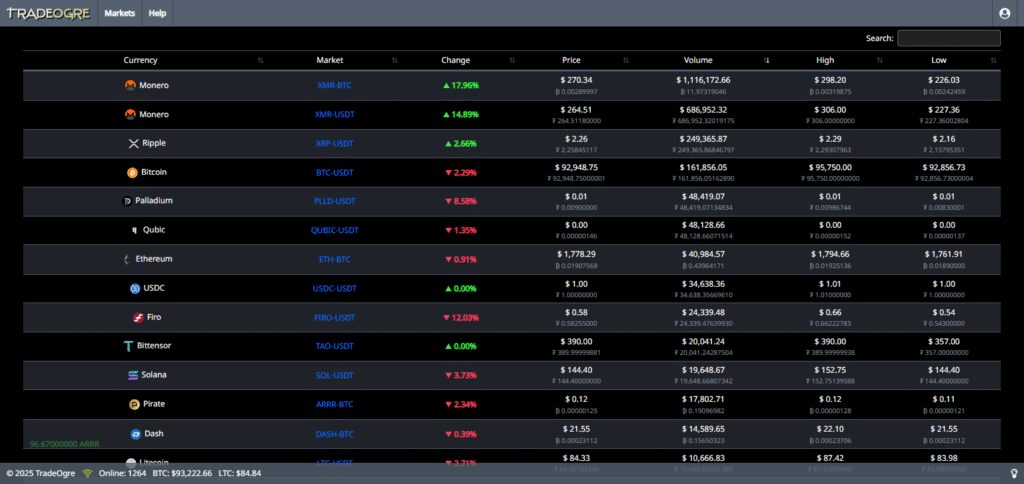Click the blue Dash coin icon
This screenshot has width=1024, height=484.
pyautogui.click(x=136, y=434)
